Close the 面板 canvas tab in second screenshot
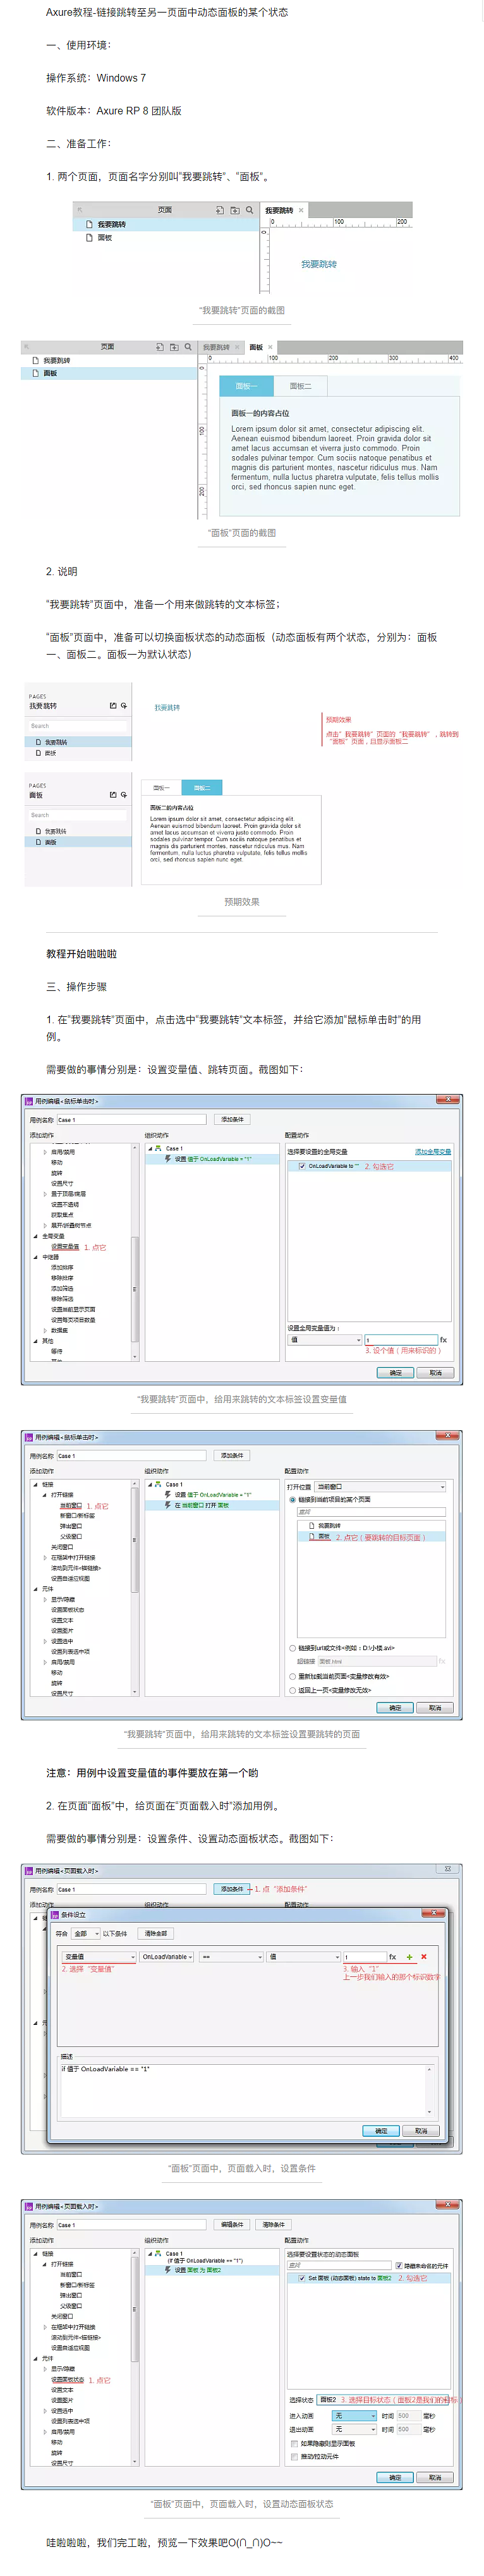484x2576 pixels. coord(270,347)
